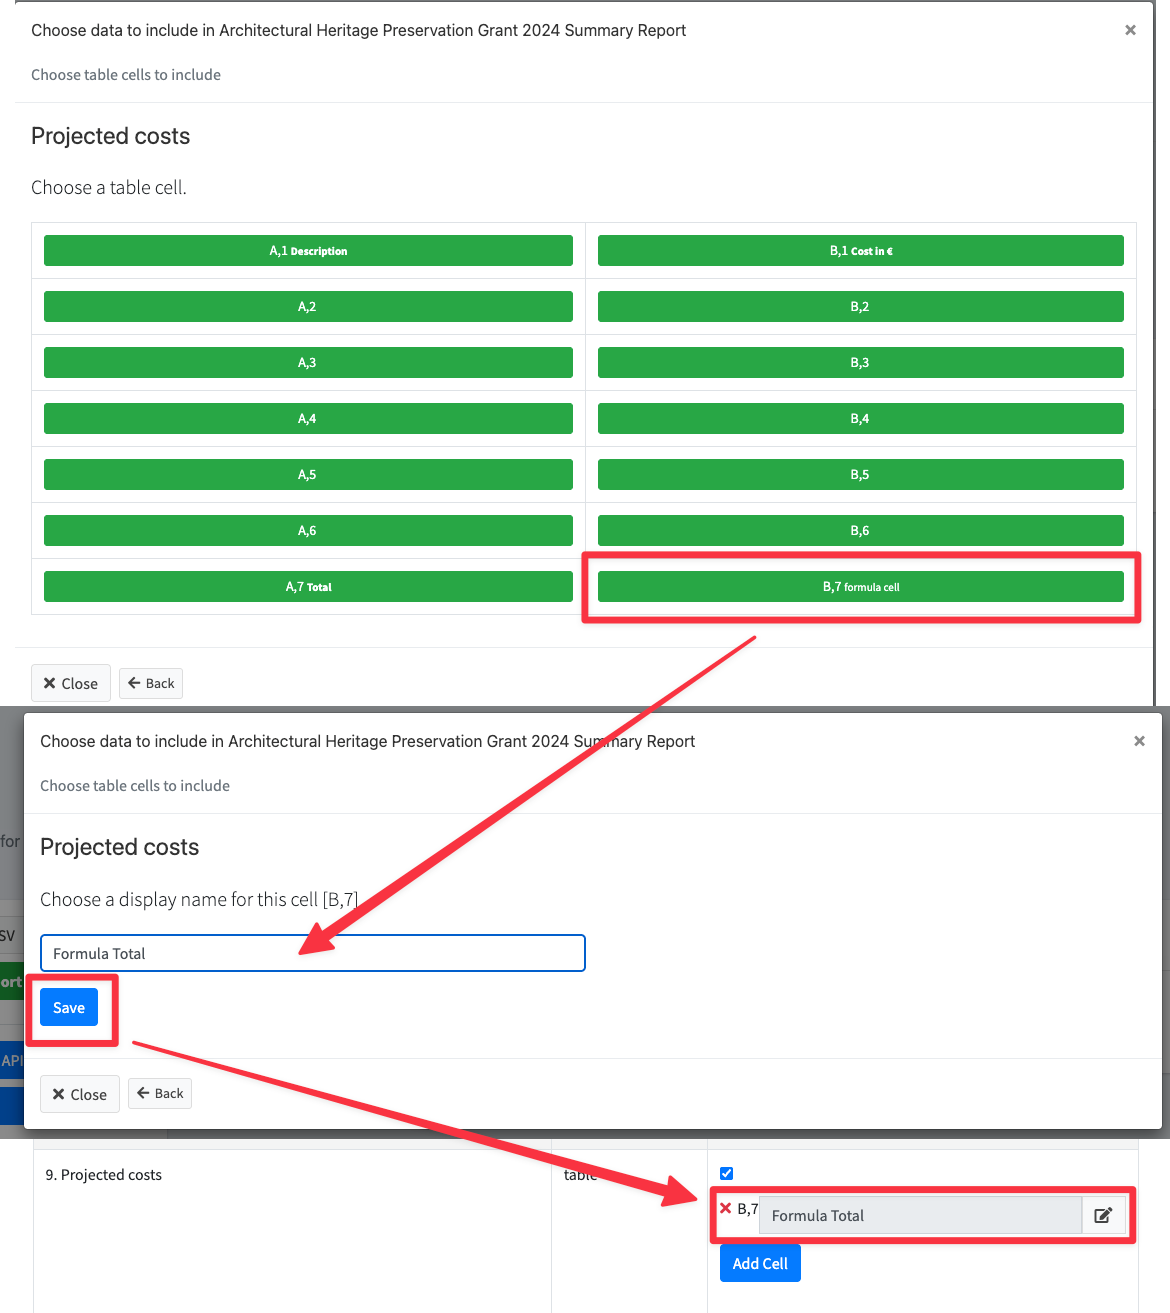Click Close in the display name dialog

[80, 1094]
